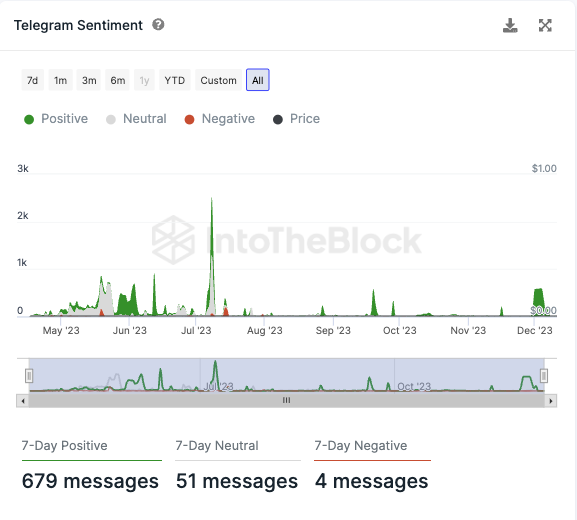577x520 pixels.
Task: Open the Telegram Sentiment help tooltip icon
Action: [158, 25]
